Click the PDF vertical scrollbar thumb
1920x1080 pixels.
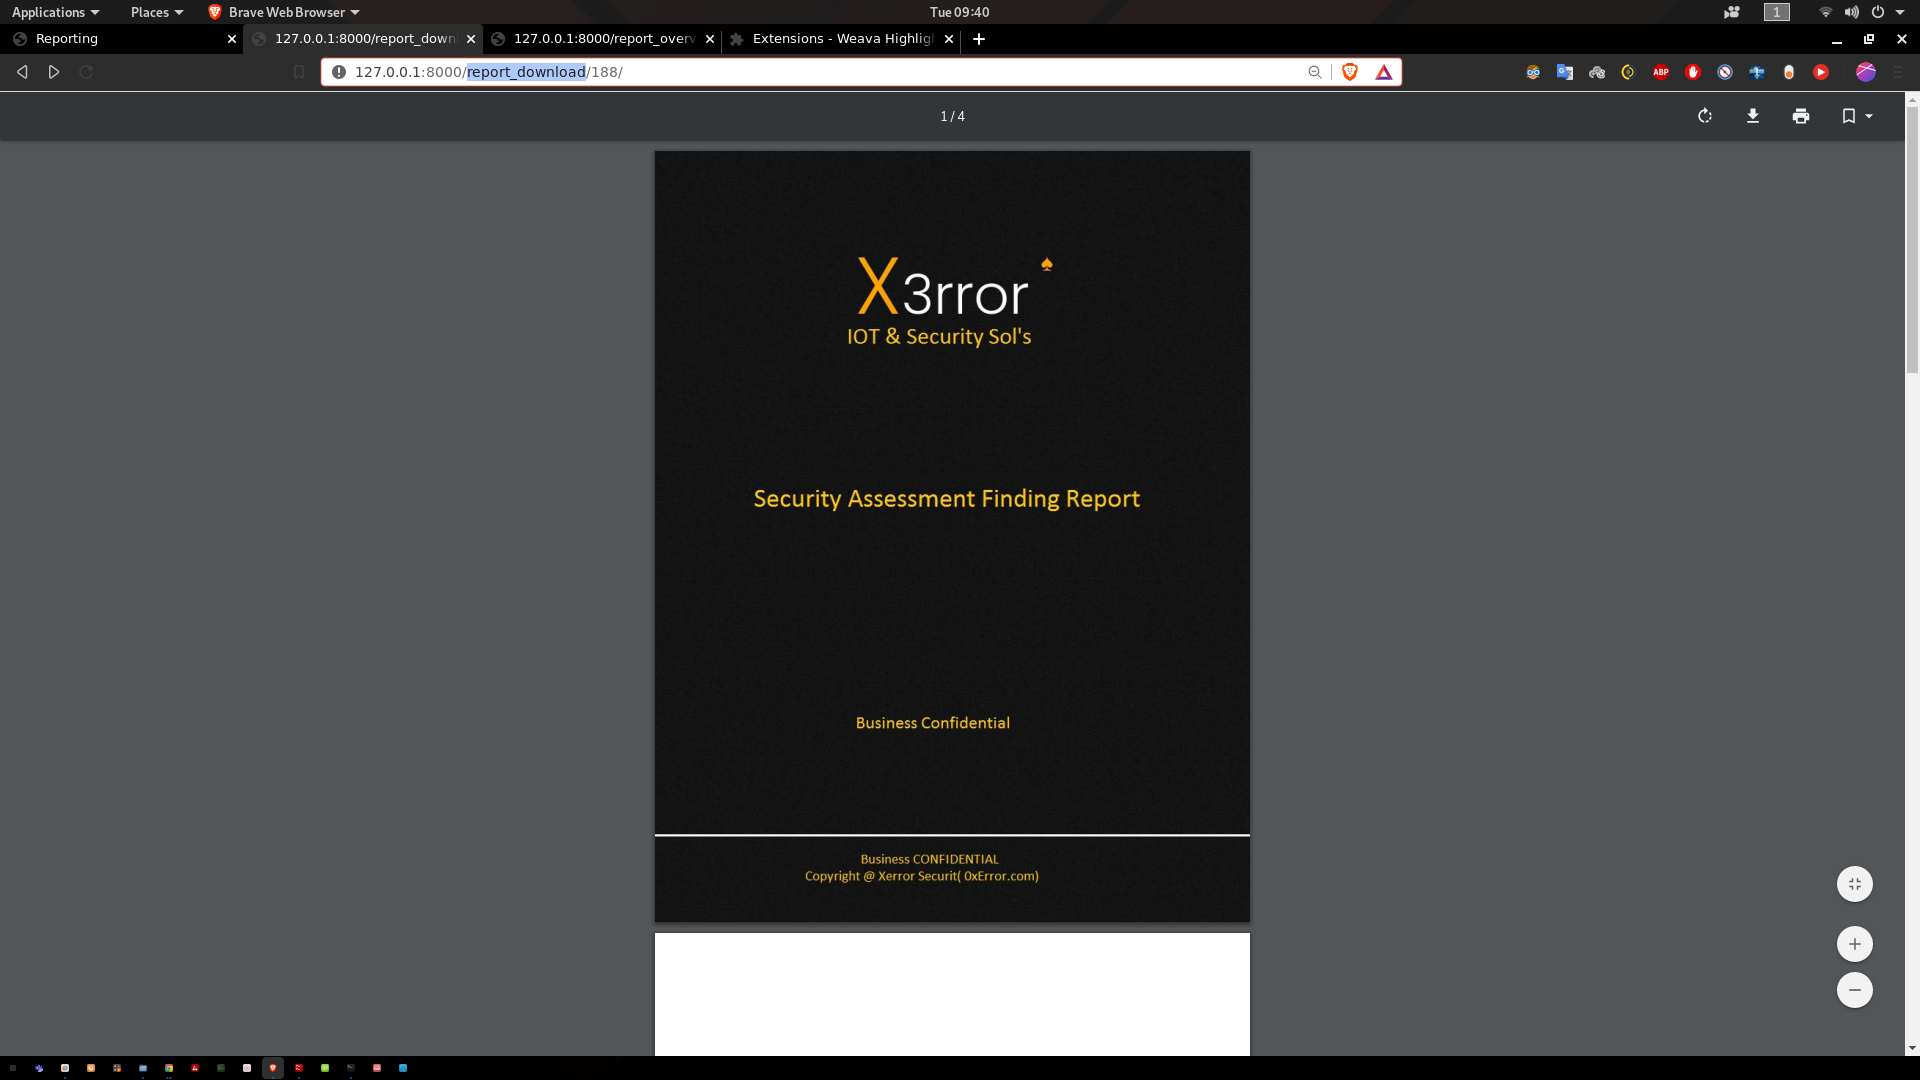point(1912,240)
